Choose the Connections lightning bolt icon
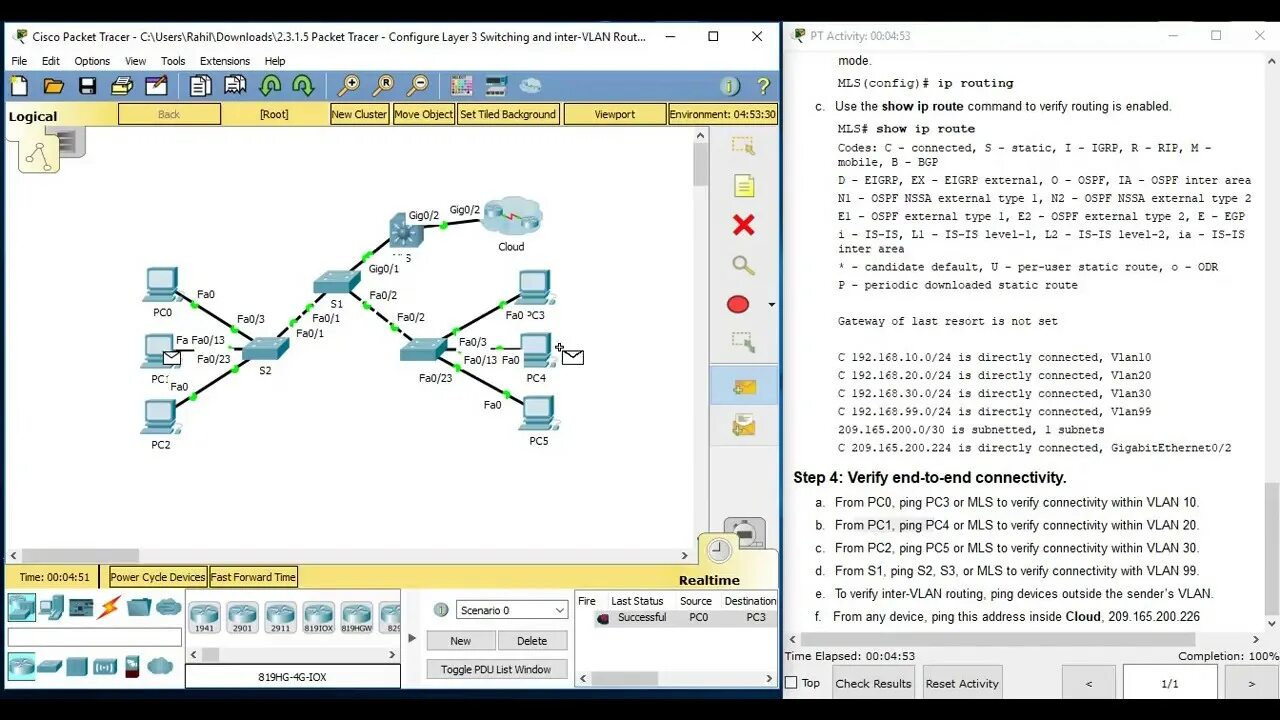 click(x=110, y=607)
